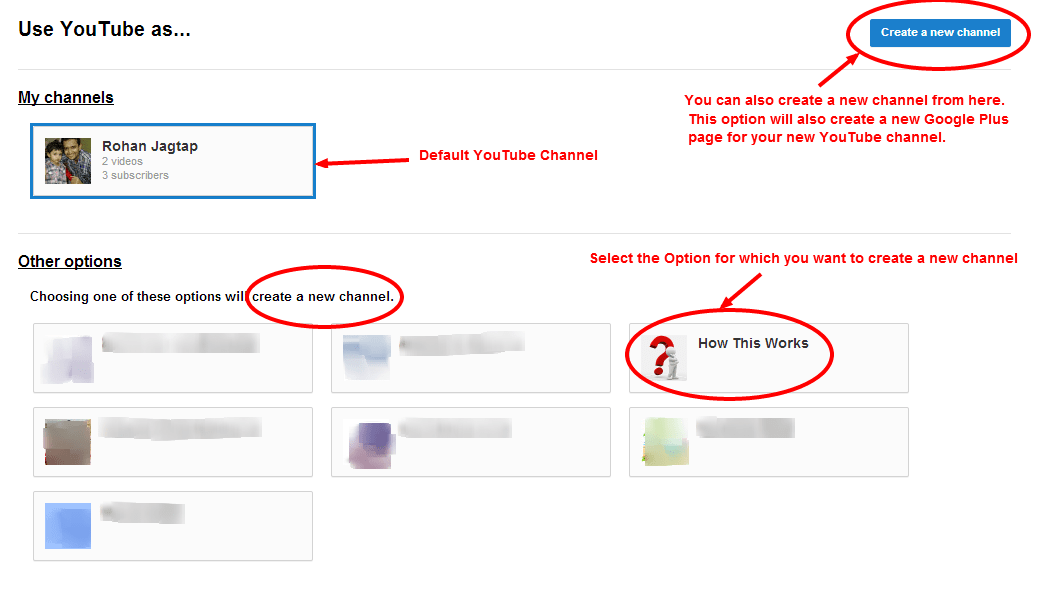Choose the How This Works option
1039x594 pixels.
pyautogui.click(x=769, y=358)
